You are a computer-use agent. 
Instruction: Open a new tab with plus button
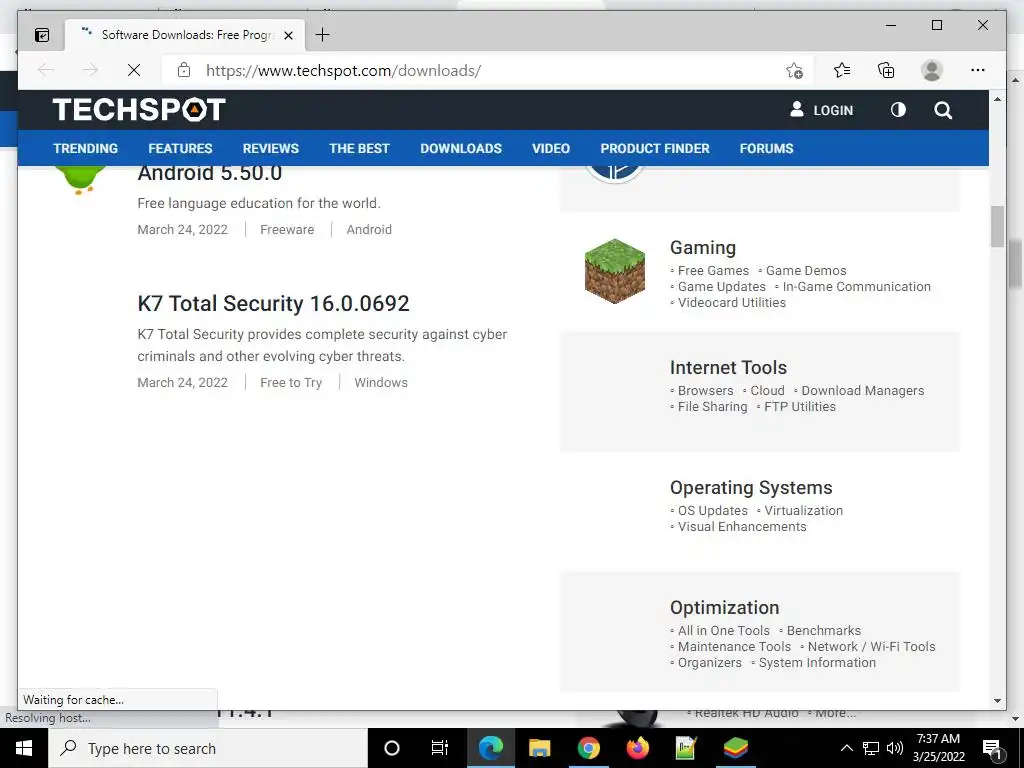(323, 35)
